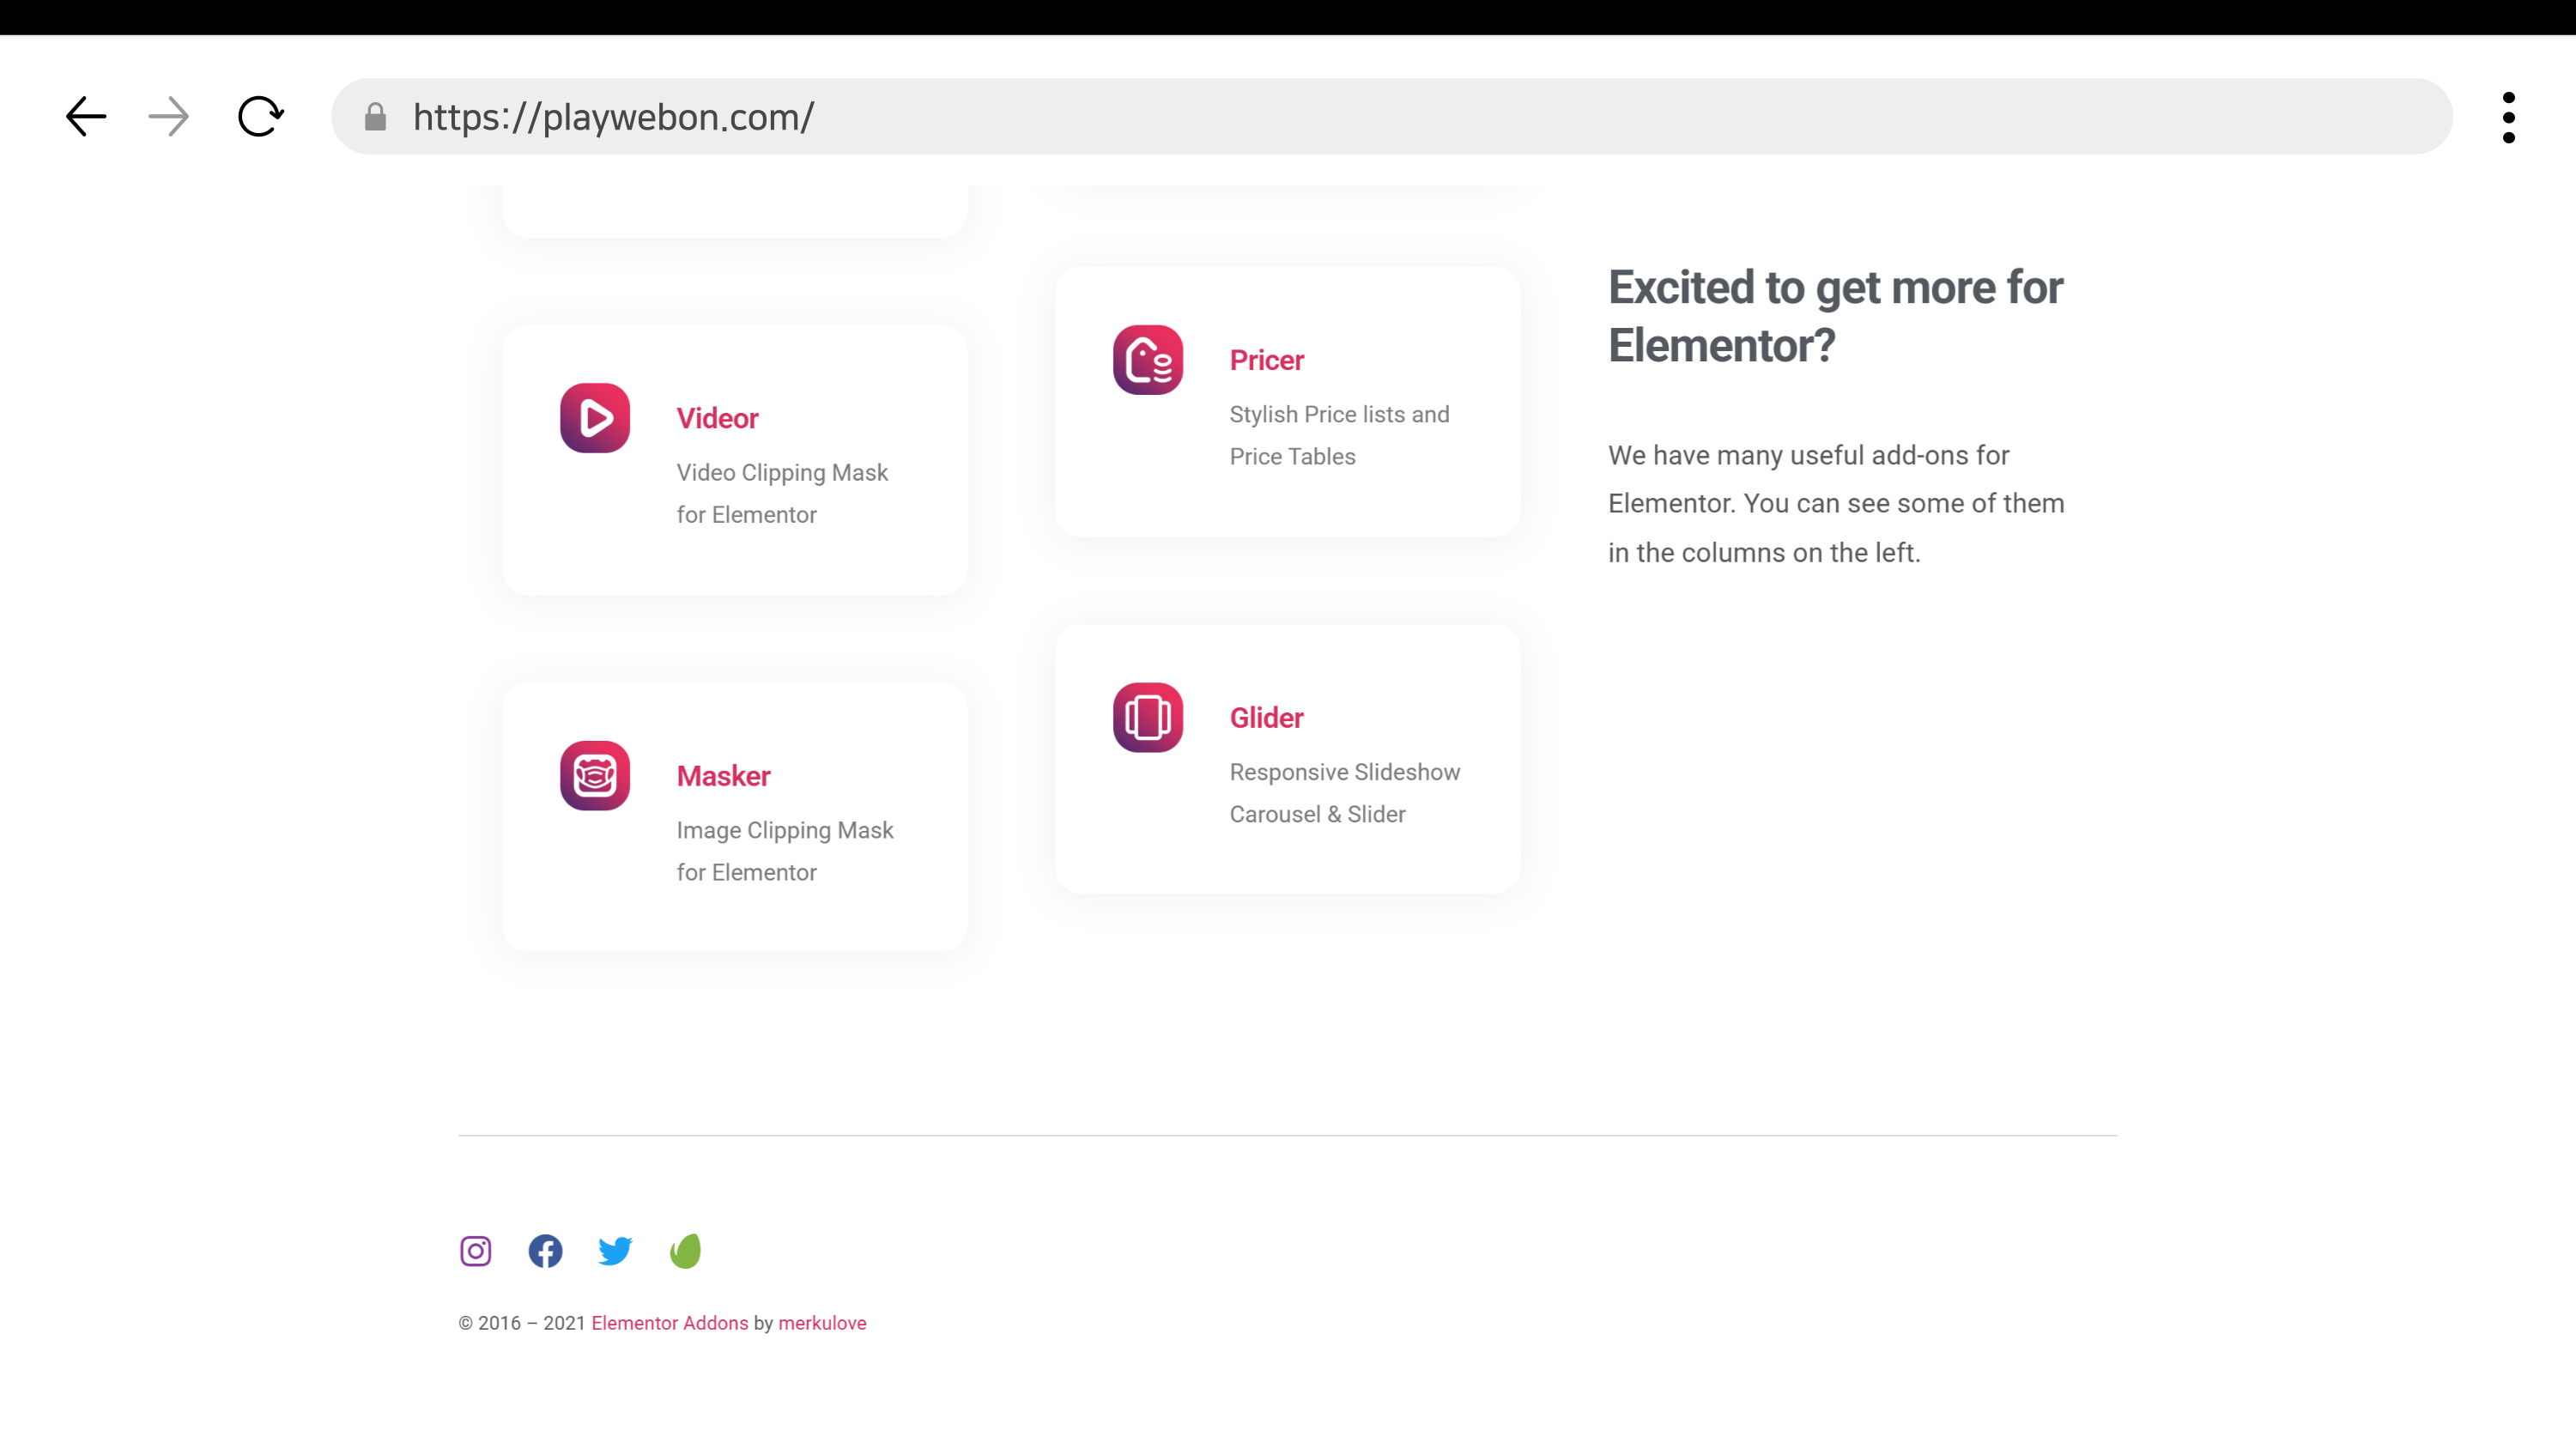This screenshot has width=2576, height=1449.
Task: Click the Glider carousel icon
Action: click(x=1148, y=718)
